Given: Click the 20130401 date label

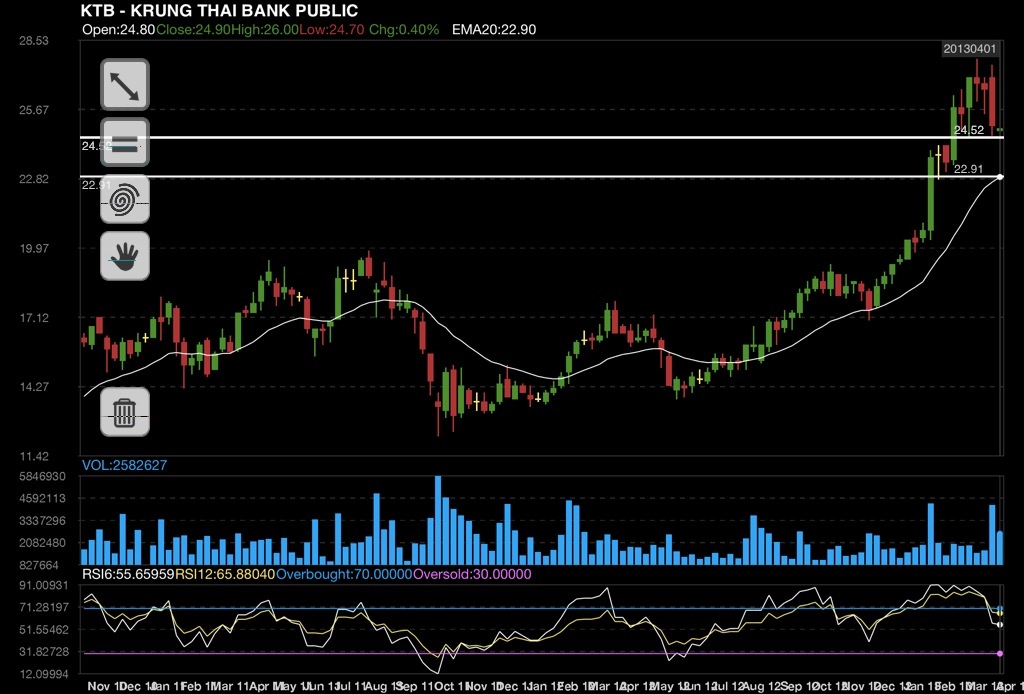Looking at the screenshot, I should tap(970, 49).
